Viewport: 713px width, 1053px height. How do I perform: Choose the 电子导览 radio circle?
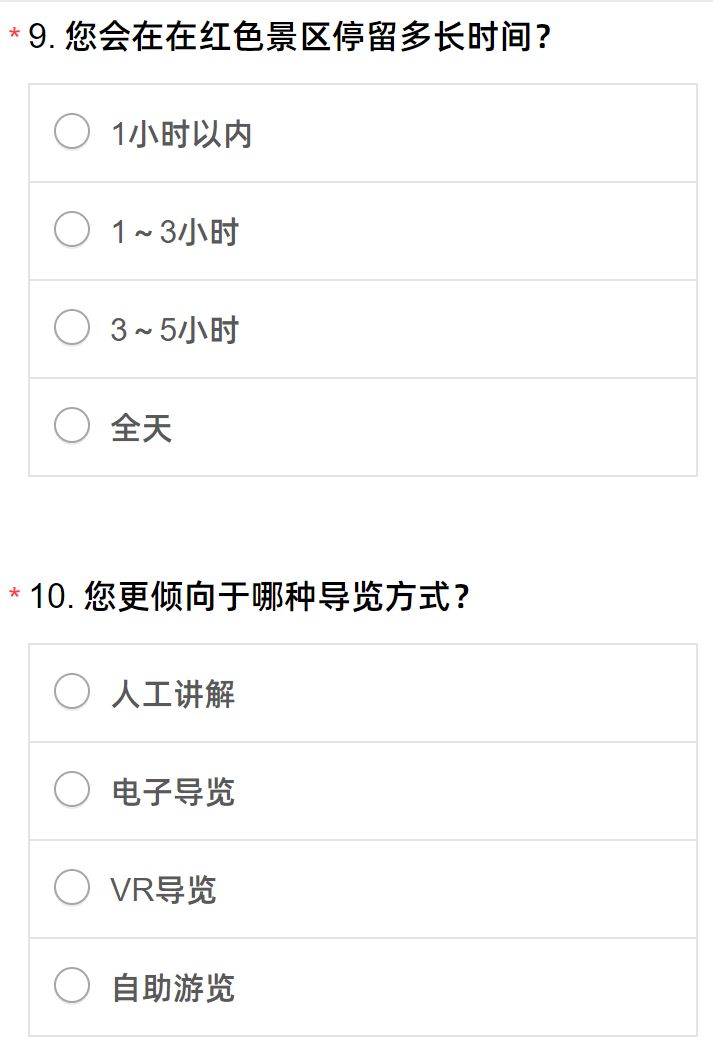pyautogui.click(x=72, y=790)
